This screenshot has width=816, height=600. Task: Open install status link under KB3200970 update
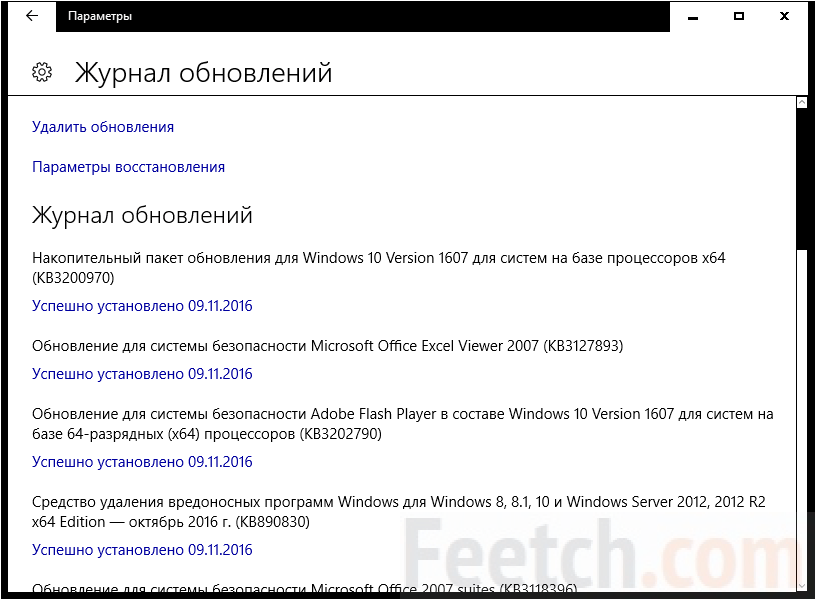click(x=142, y=306)
